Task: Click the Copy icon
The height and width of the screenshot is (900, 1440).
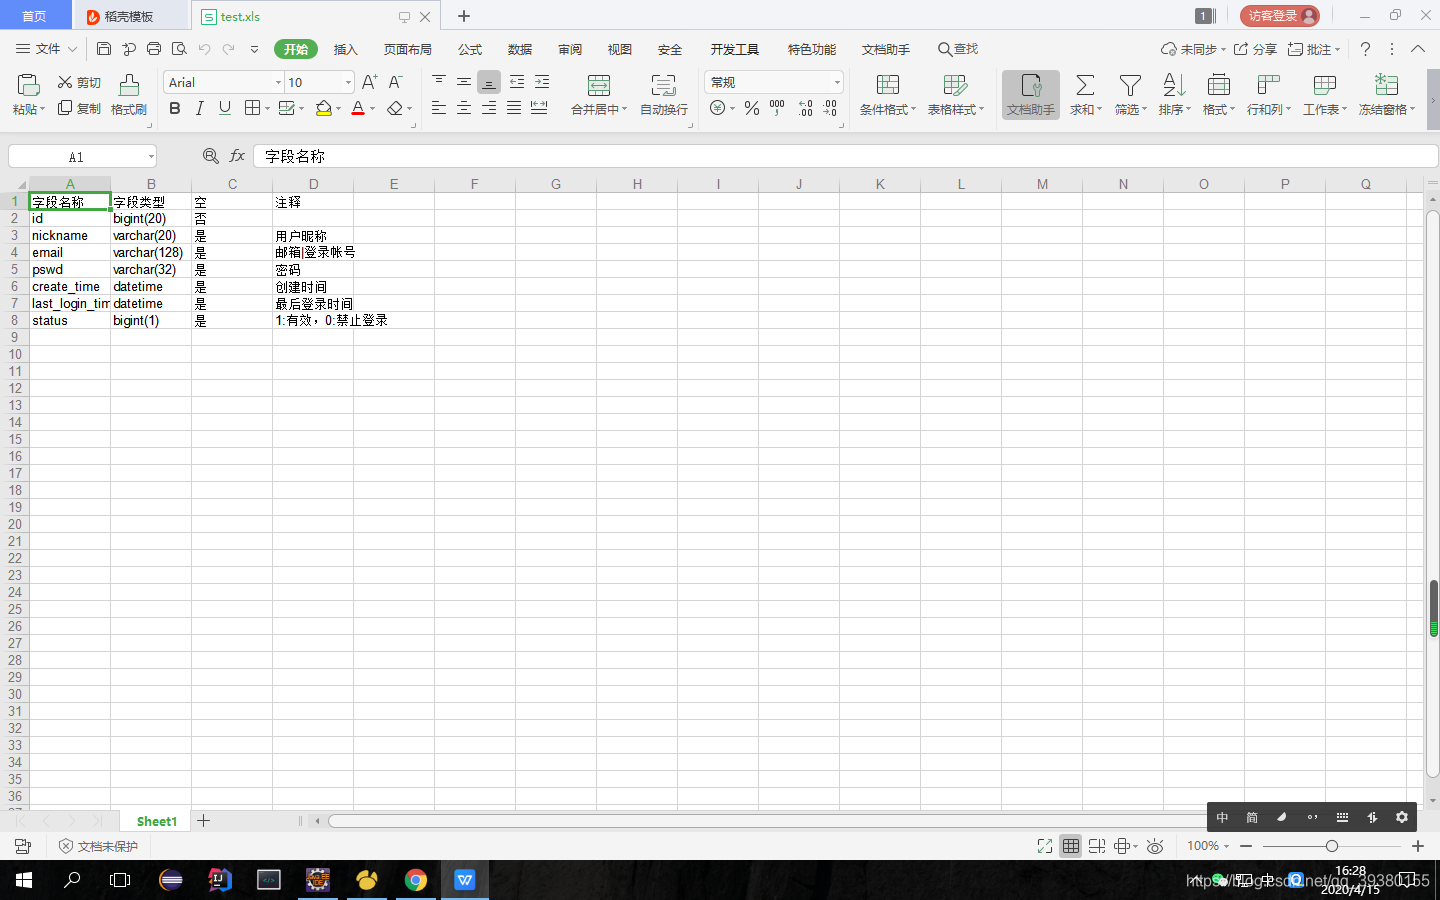Action: 65,108
